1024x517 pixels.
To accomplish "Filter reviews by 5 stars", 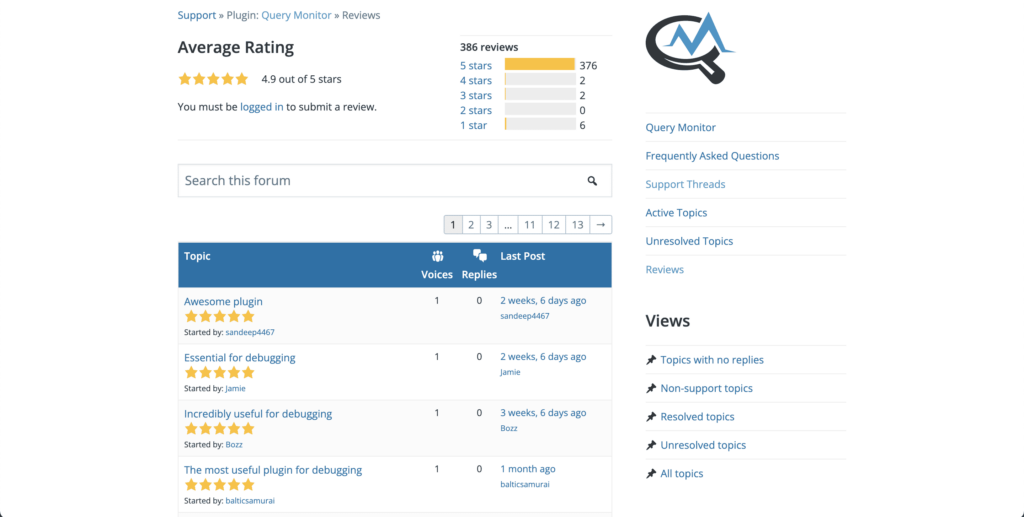I will pyautogui.click(x=476, y=66).
